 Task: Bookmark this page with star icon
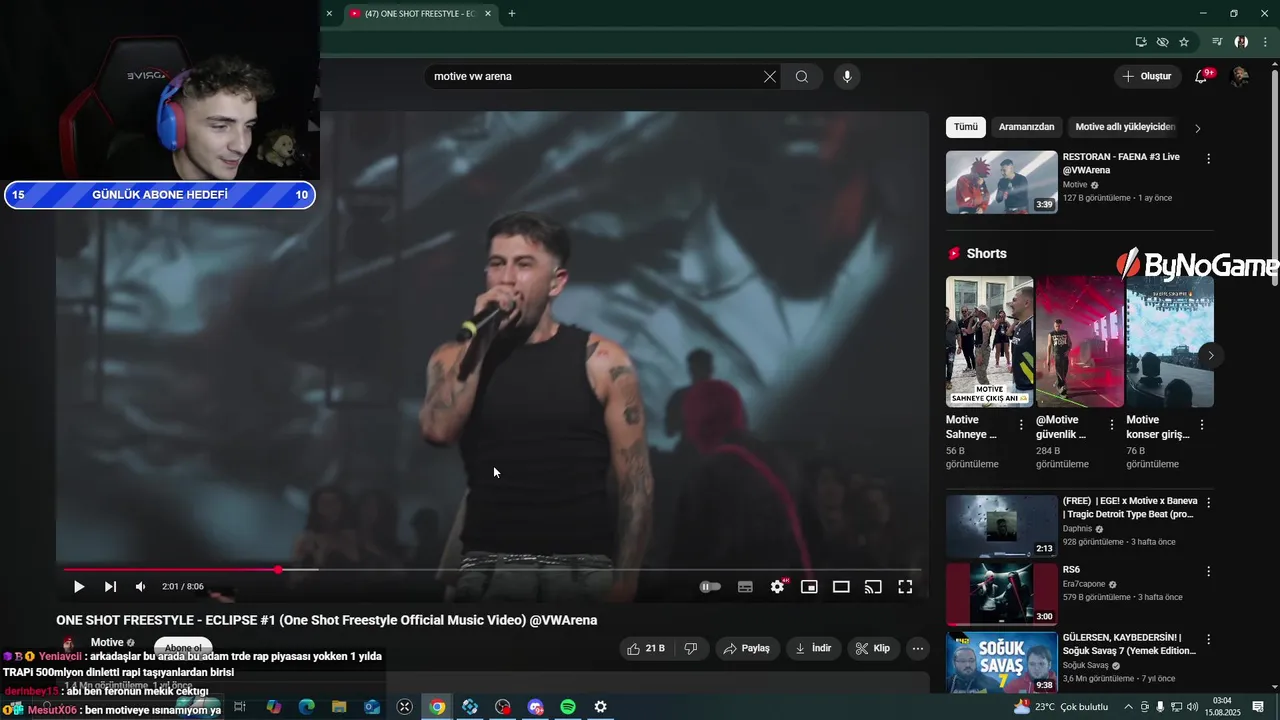tap(1184, 42)
